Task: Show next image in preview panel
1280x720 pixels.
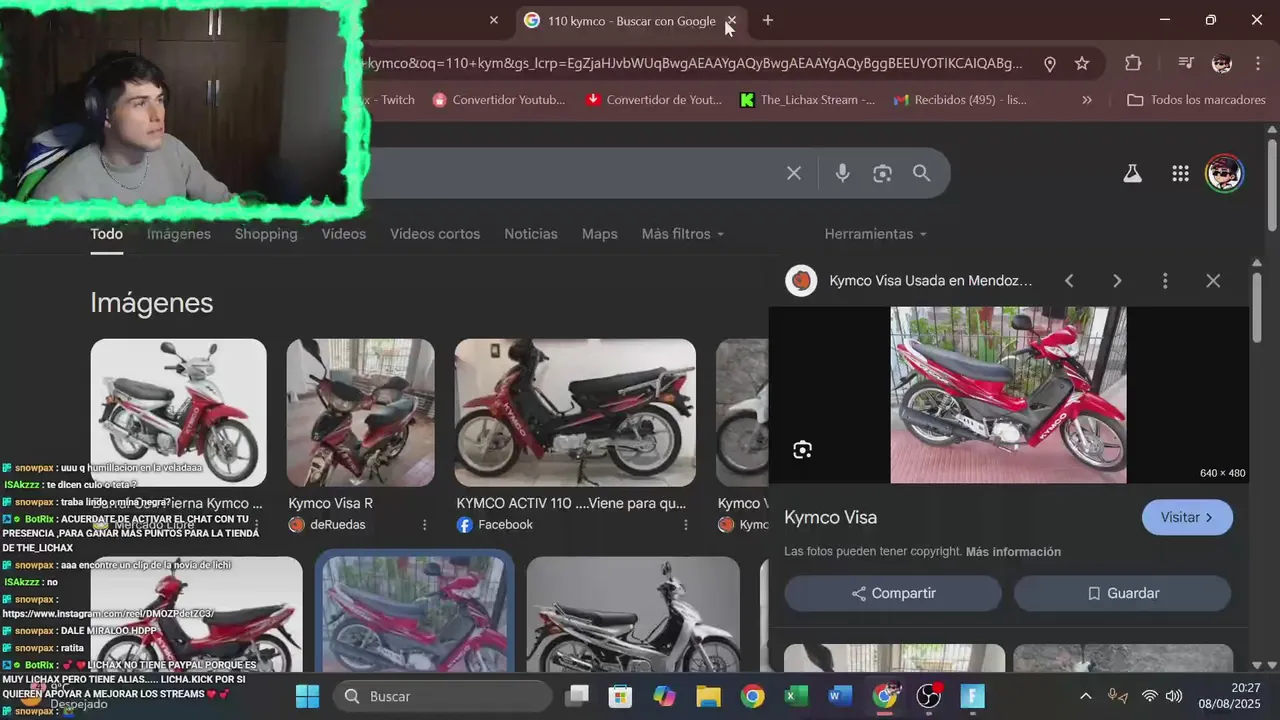Action: [1117, 281]
